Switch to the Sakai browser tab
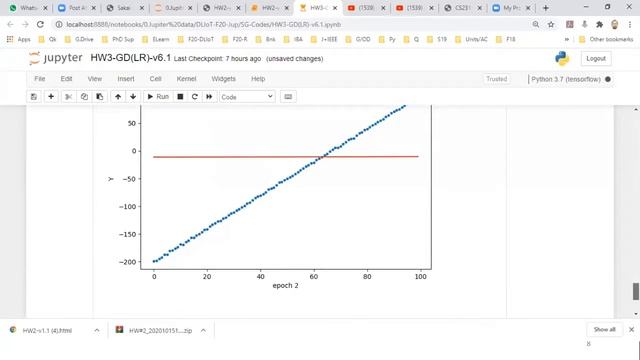Screen dimensions: 640x360 click(x=124, y=8)
